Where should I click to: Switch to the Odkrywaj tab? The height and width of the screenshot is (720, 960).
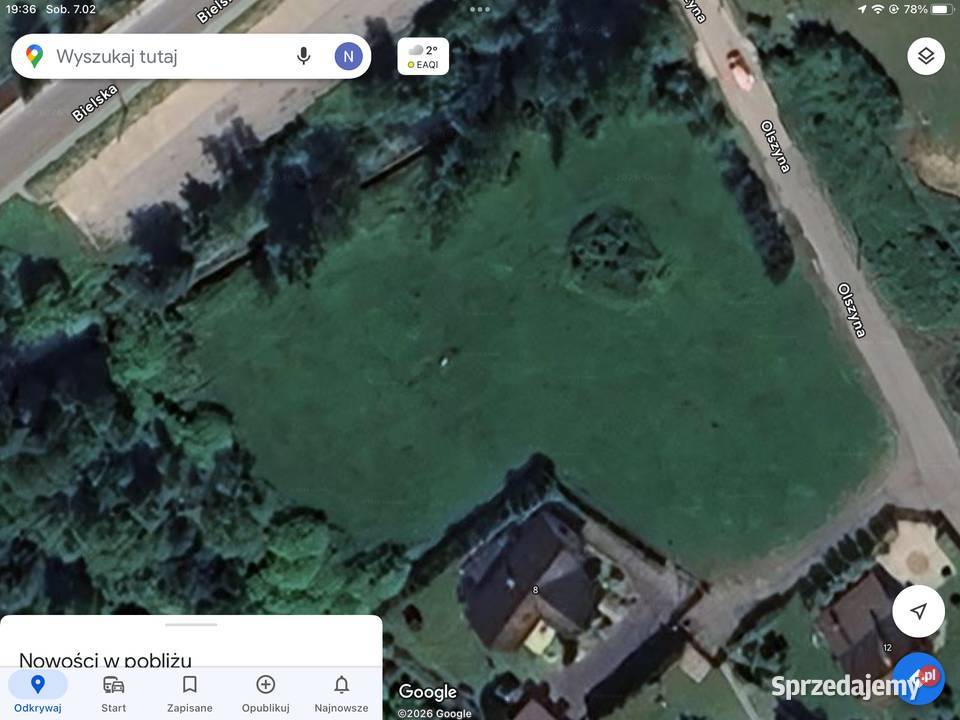(38, 693)
